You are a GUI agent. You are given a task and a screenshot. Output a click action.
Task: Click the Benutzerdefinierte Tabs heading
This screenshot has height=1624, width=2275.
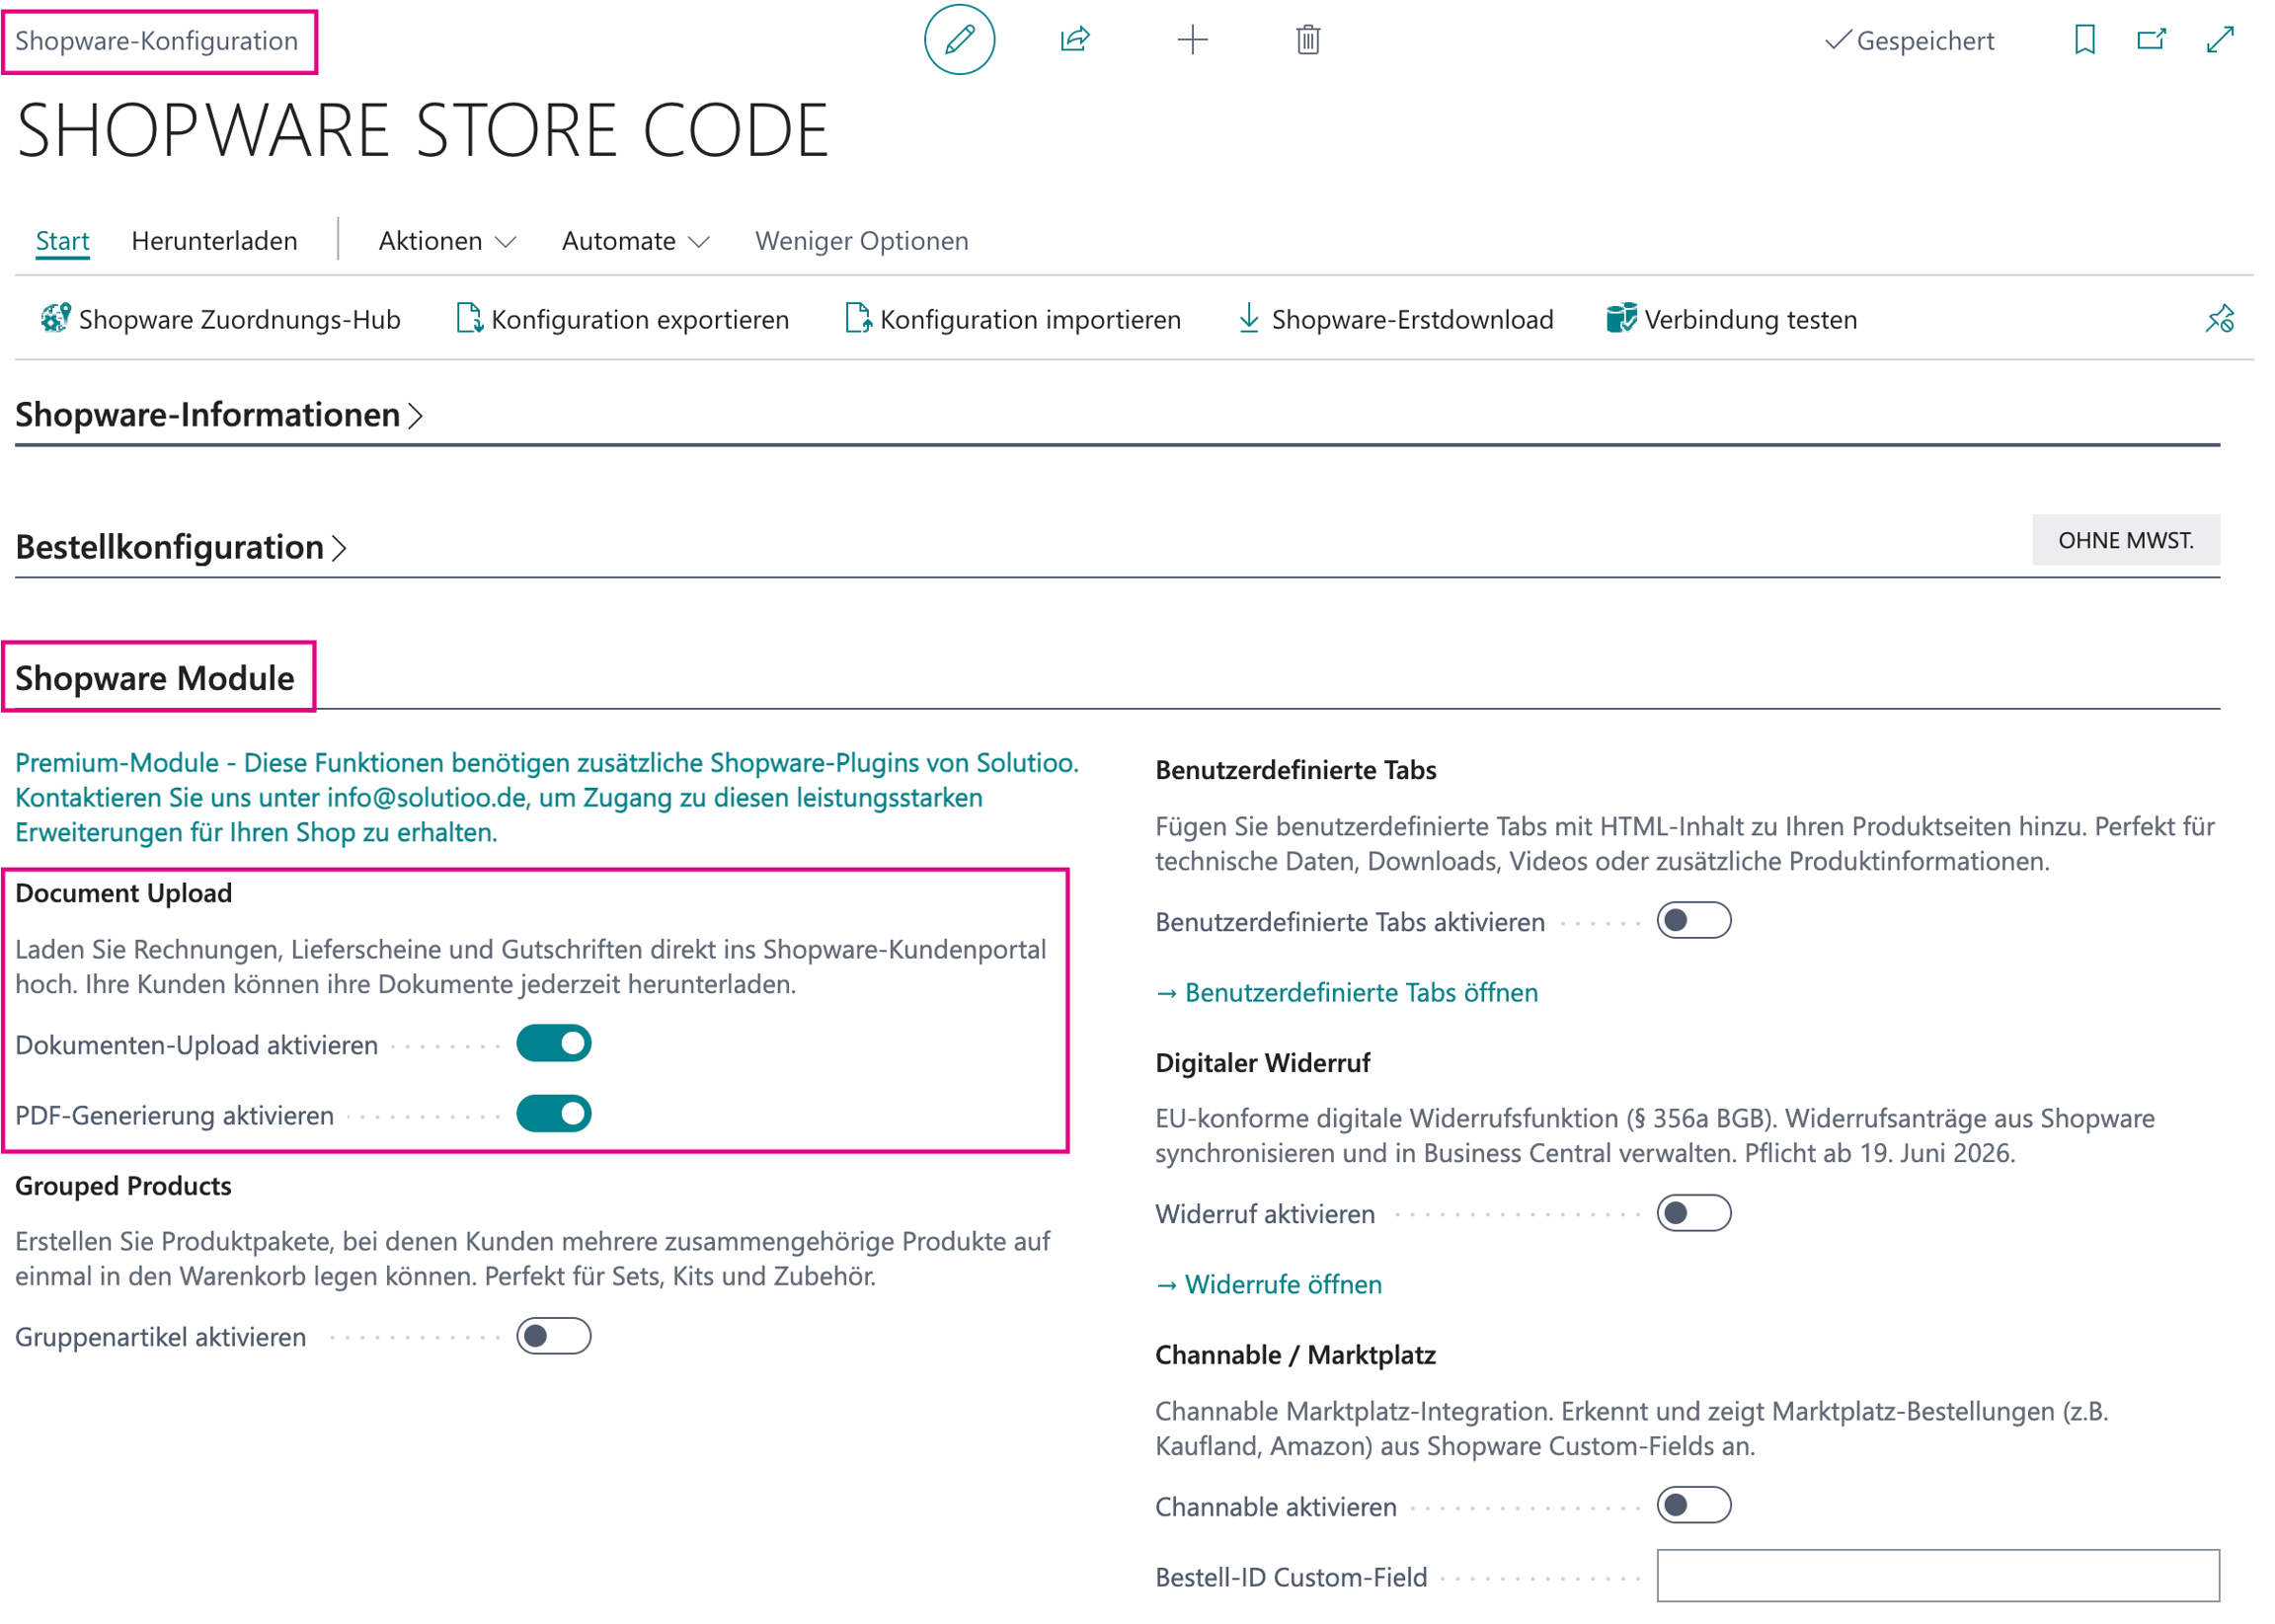[x=1295, y=769]
